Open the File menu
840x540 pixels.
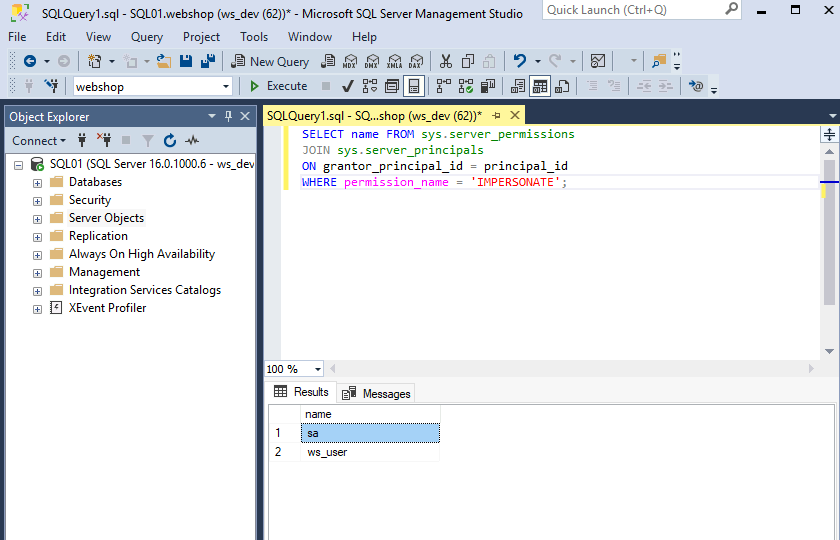(17, 37)
